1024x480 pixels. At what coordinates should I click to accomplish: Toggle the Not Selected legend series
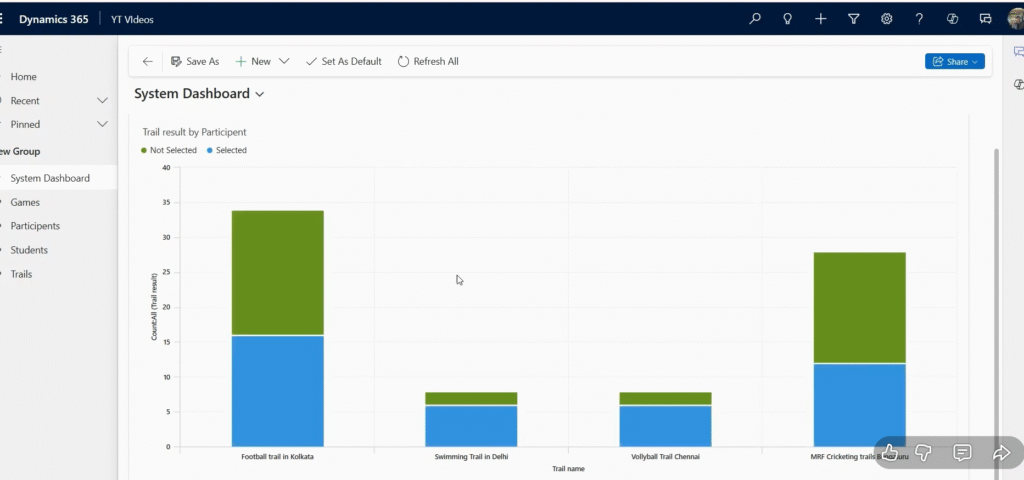click(172, 150)
